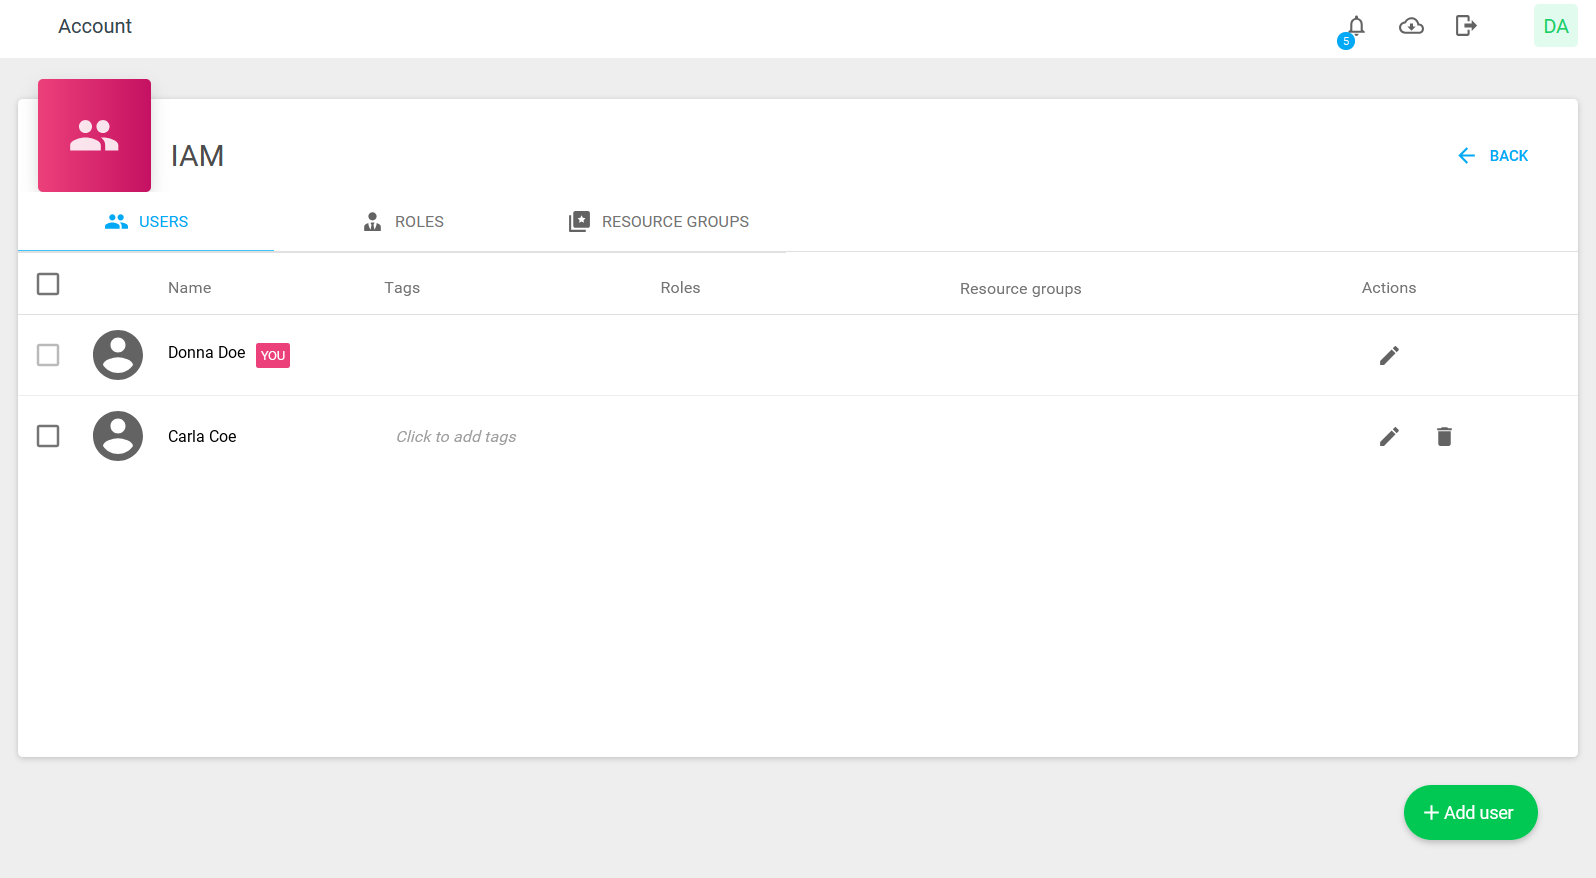This screenshot has height=878, width=1596.
Task: Open the Resource Groups tab
Action: click(x=659, y=222)
